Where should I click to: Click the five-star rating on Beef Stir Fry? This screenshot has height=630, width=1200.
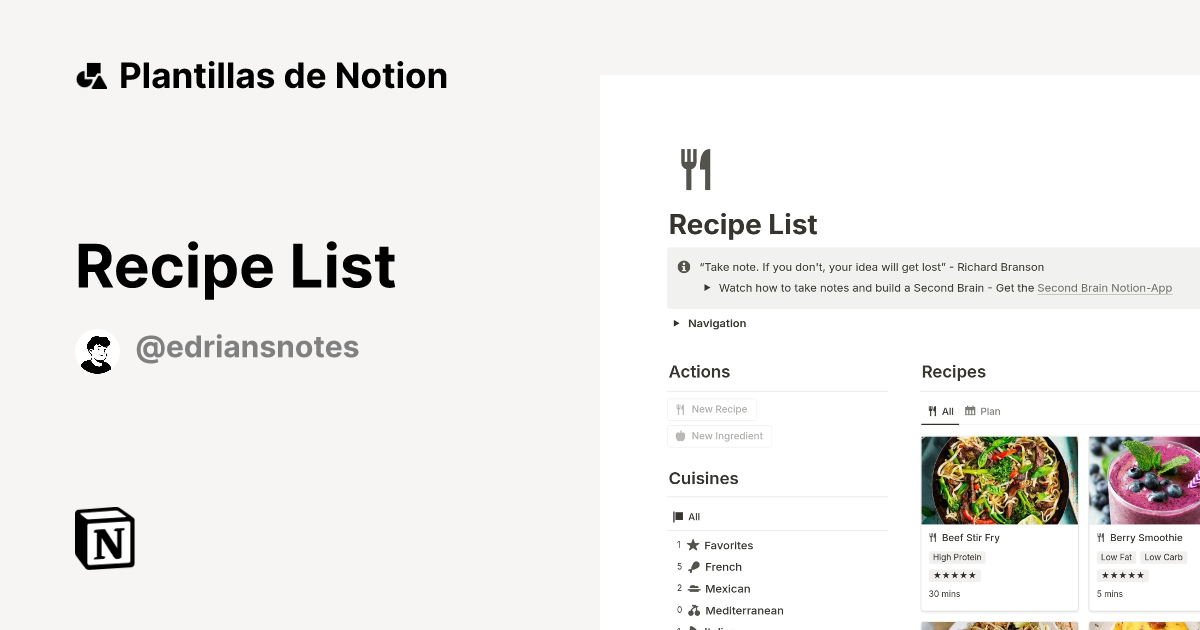[x=954, y=575]
